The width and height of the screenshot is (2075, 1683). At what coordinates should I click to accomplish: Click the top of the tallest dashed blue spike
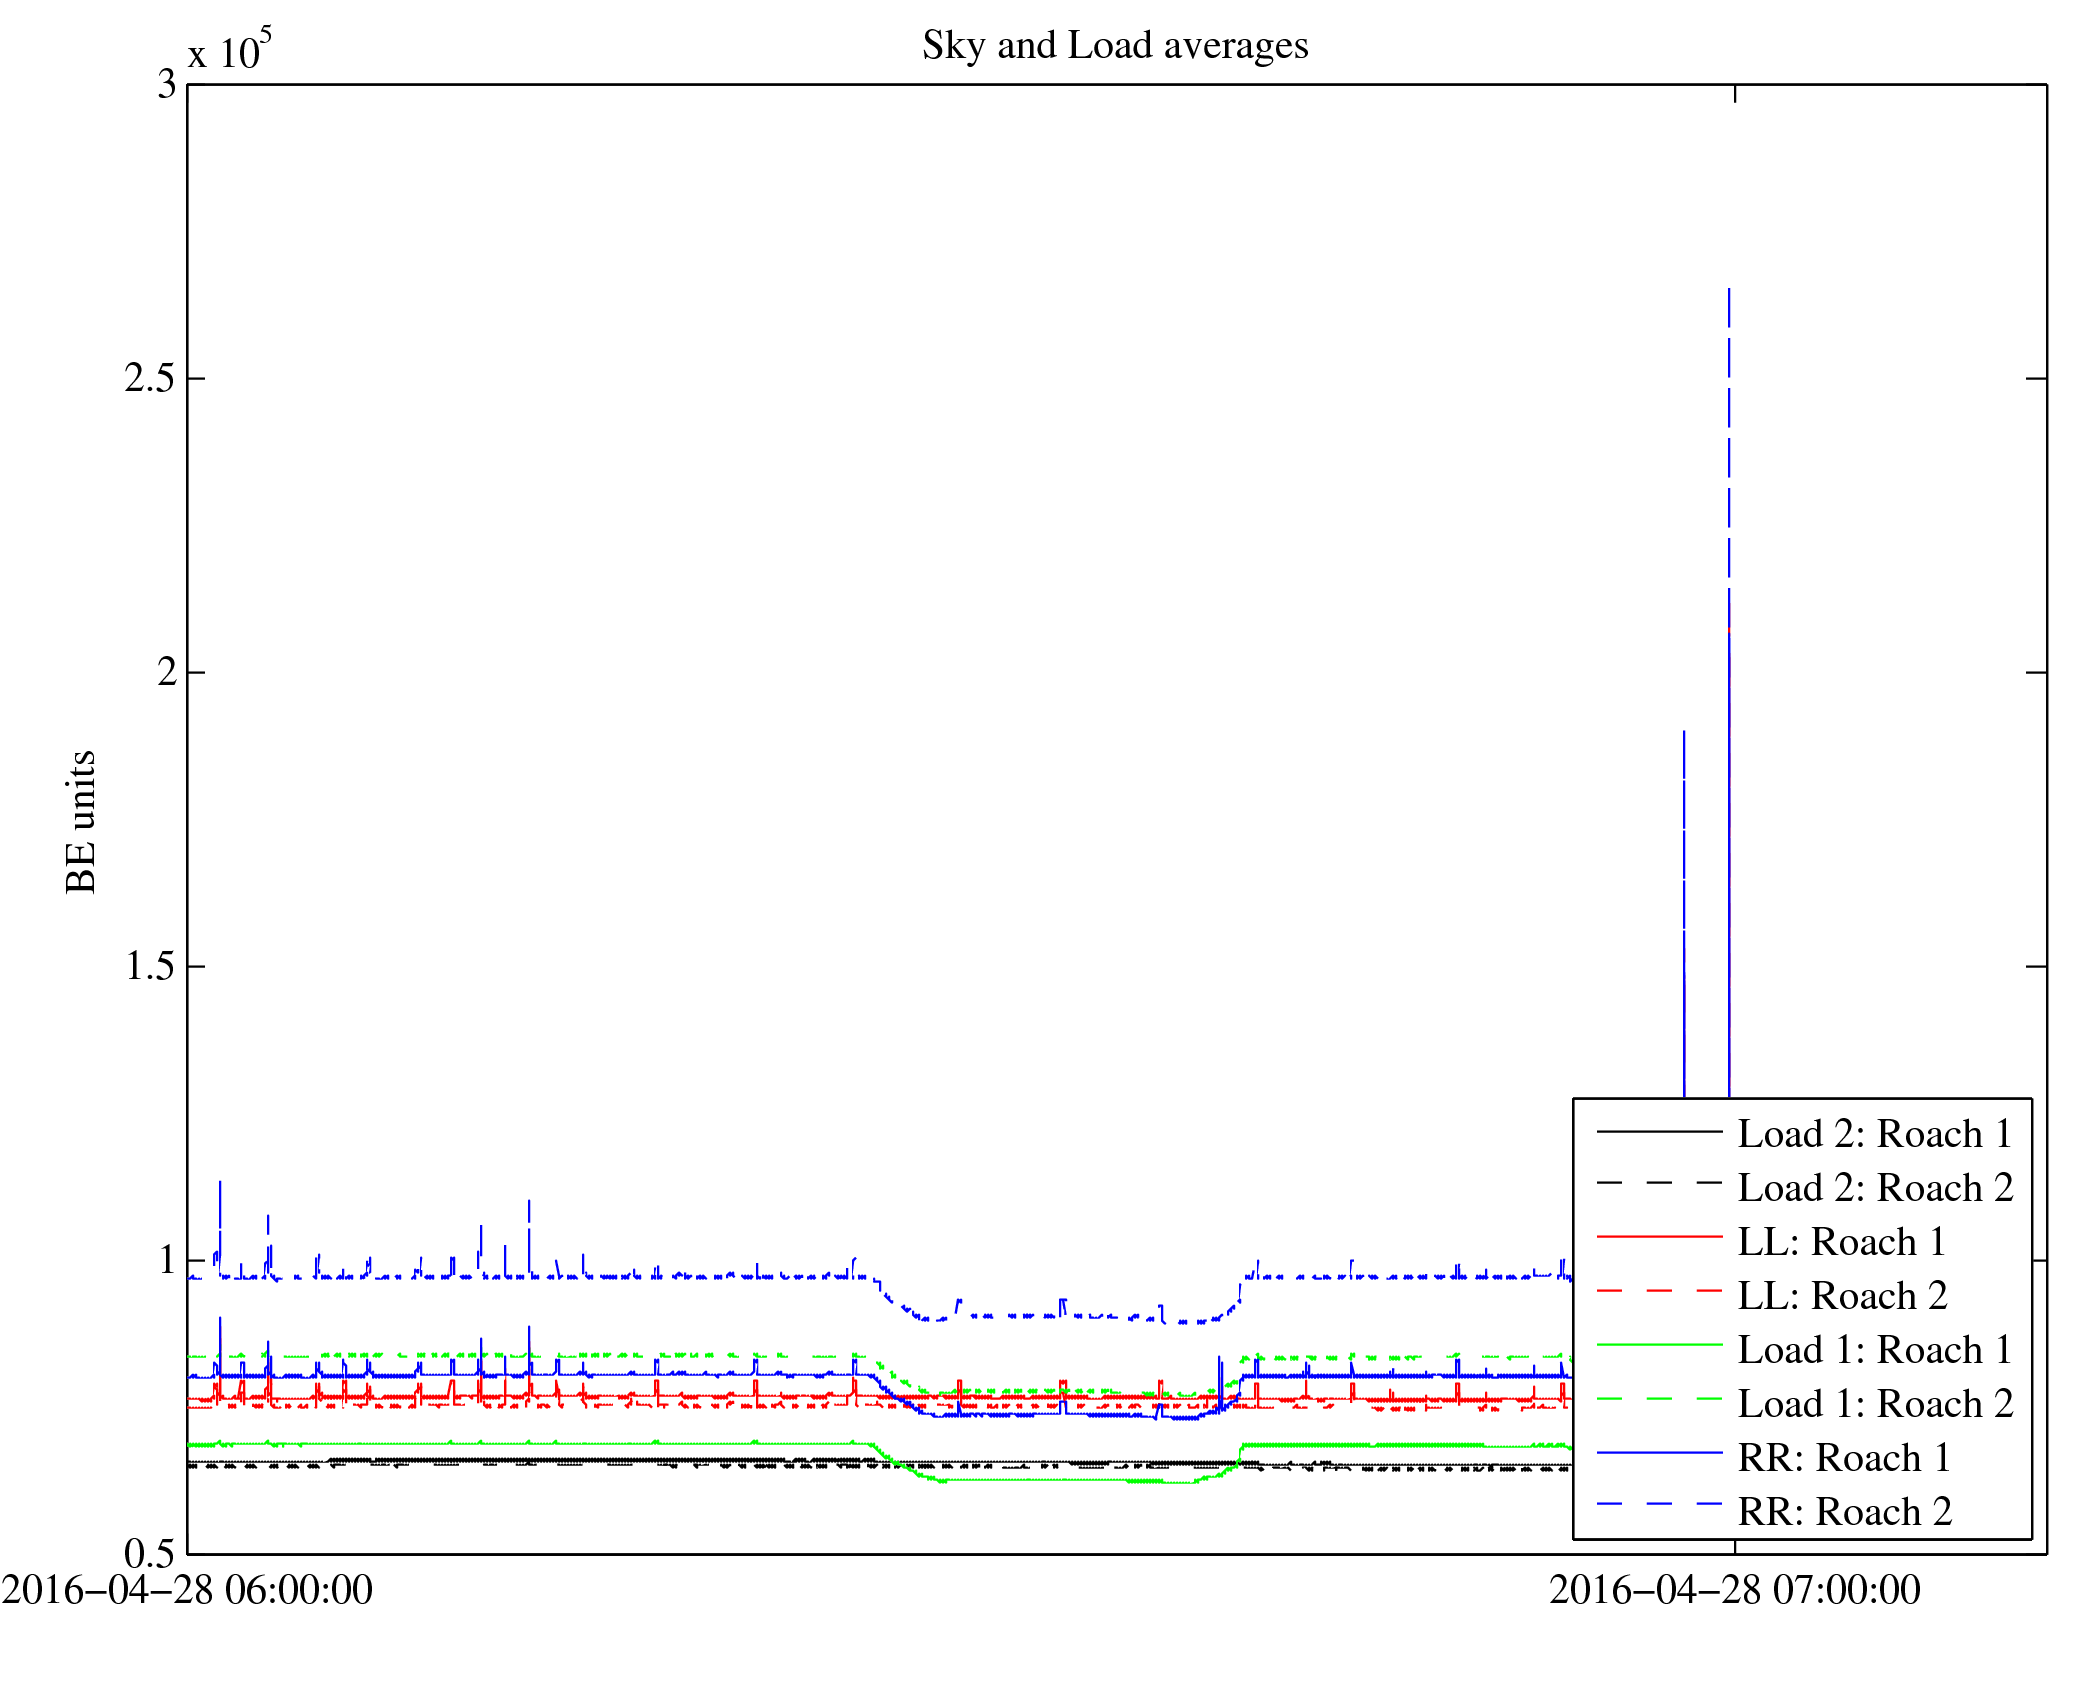[x=1729, y=291]
